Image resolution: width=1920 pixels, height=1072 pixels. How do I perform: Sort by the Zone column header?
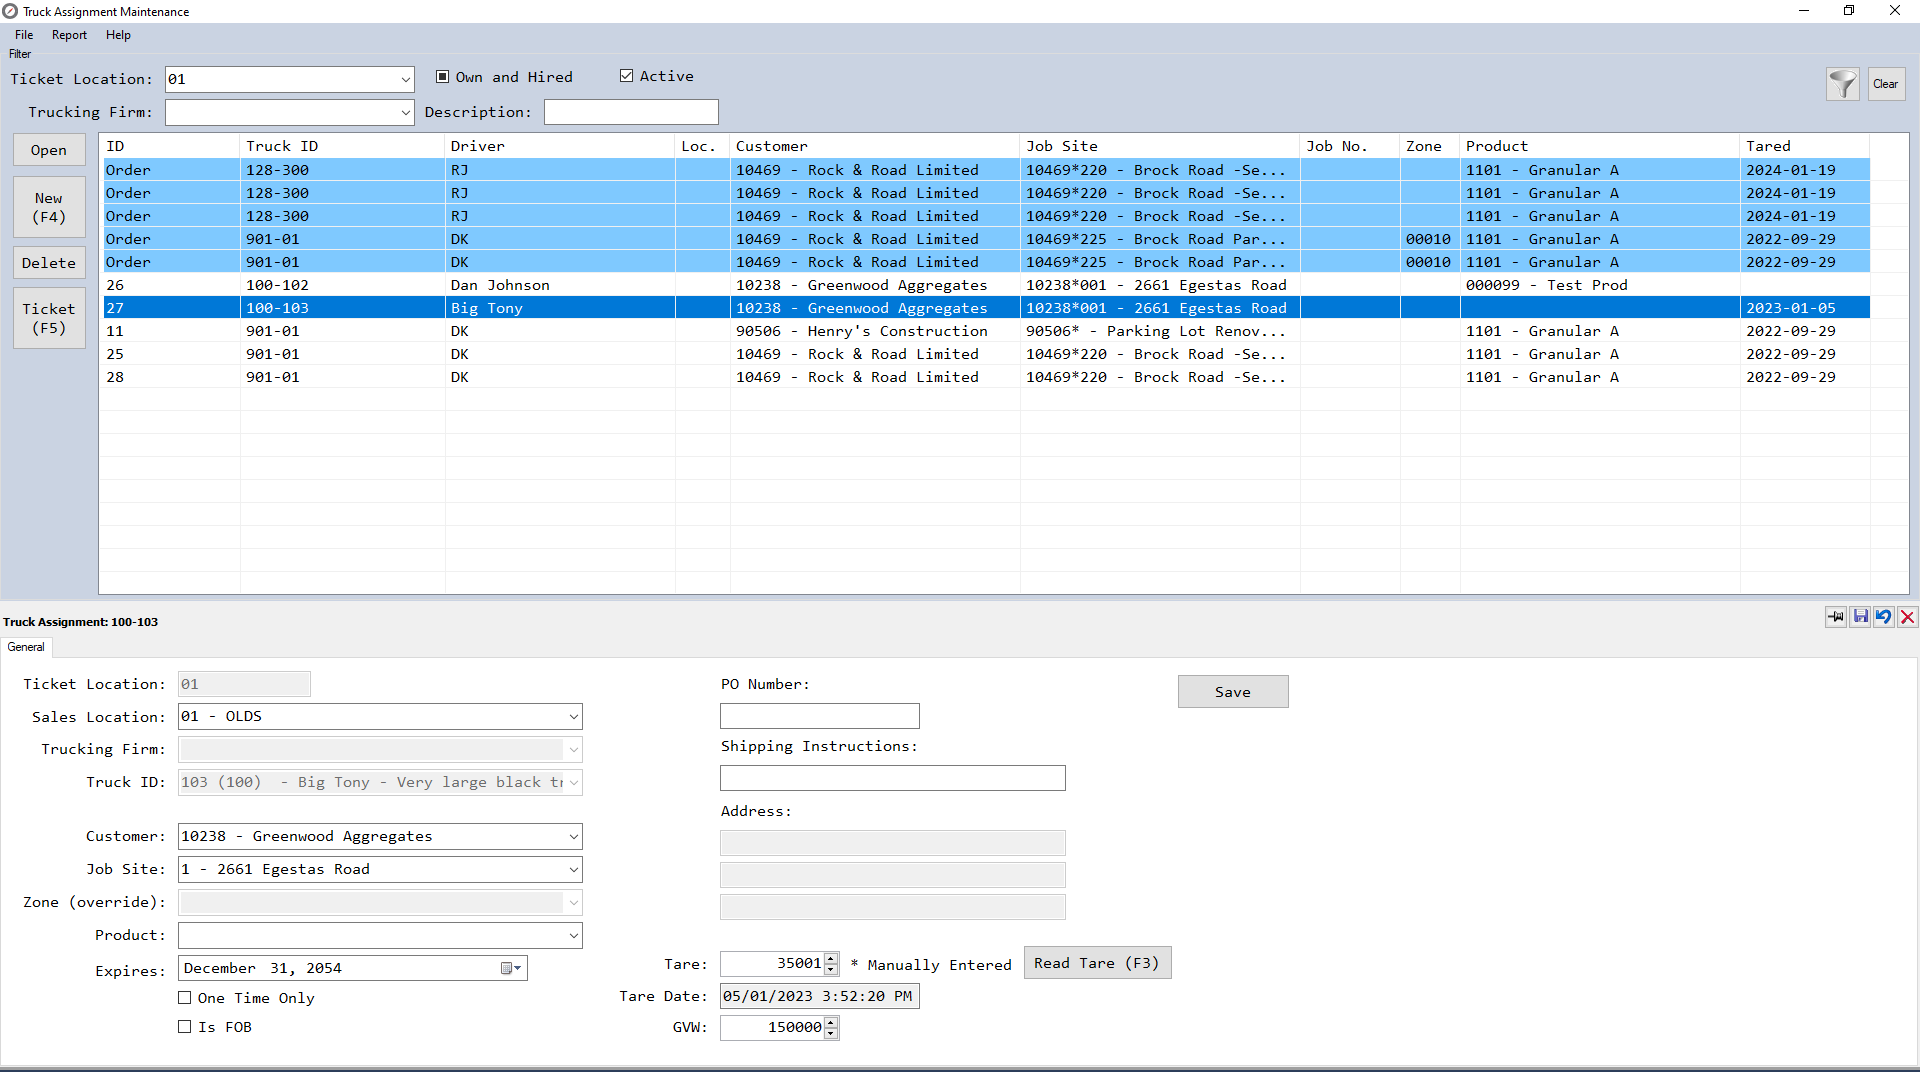1430,146
